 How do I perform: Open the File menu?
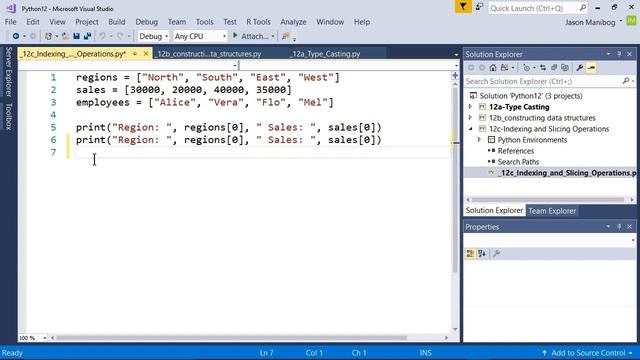click(x=11, y=22)
